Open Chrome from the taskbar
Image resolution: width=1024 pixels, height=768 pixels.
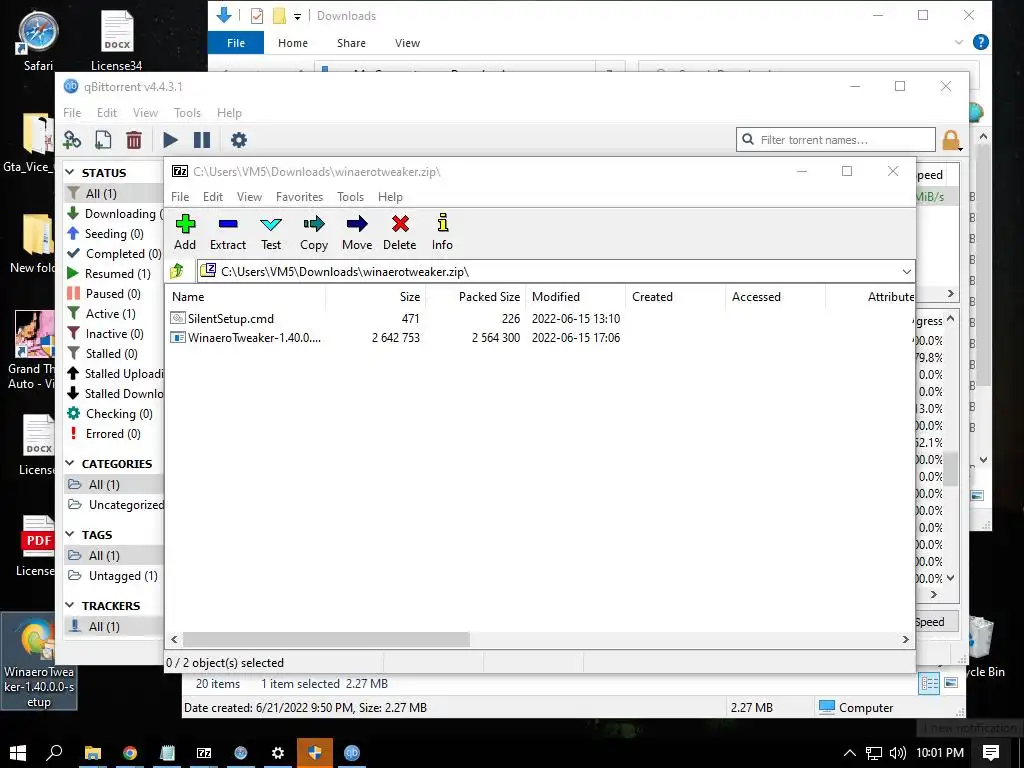(129, 752)
